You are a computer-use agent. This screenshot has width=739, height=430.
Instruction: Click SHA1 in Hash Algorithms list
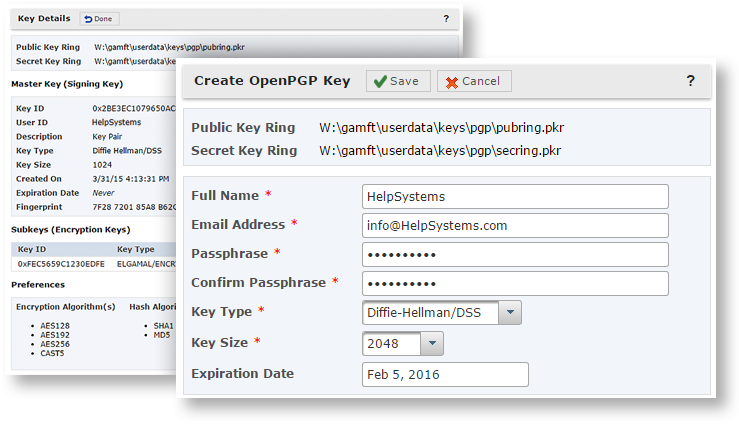pyautogui.click(x=163, y=326)
